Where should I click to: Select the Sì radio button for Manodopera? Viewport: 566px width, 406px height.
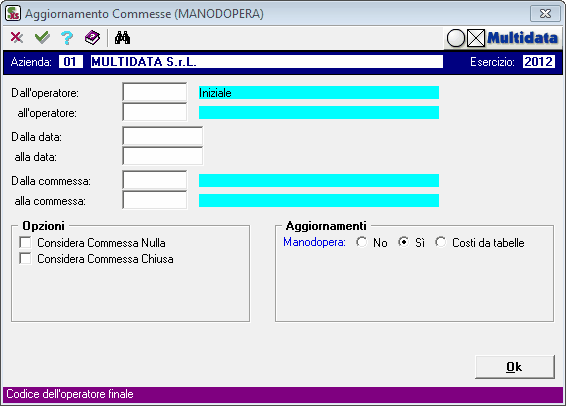[404, 242]
